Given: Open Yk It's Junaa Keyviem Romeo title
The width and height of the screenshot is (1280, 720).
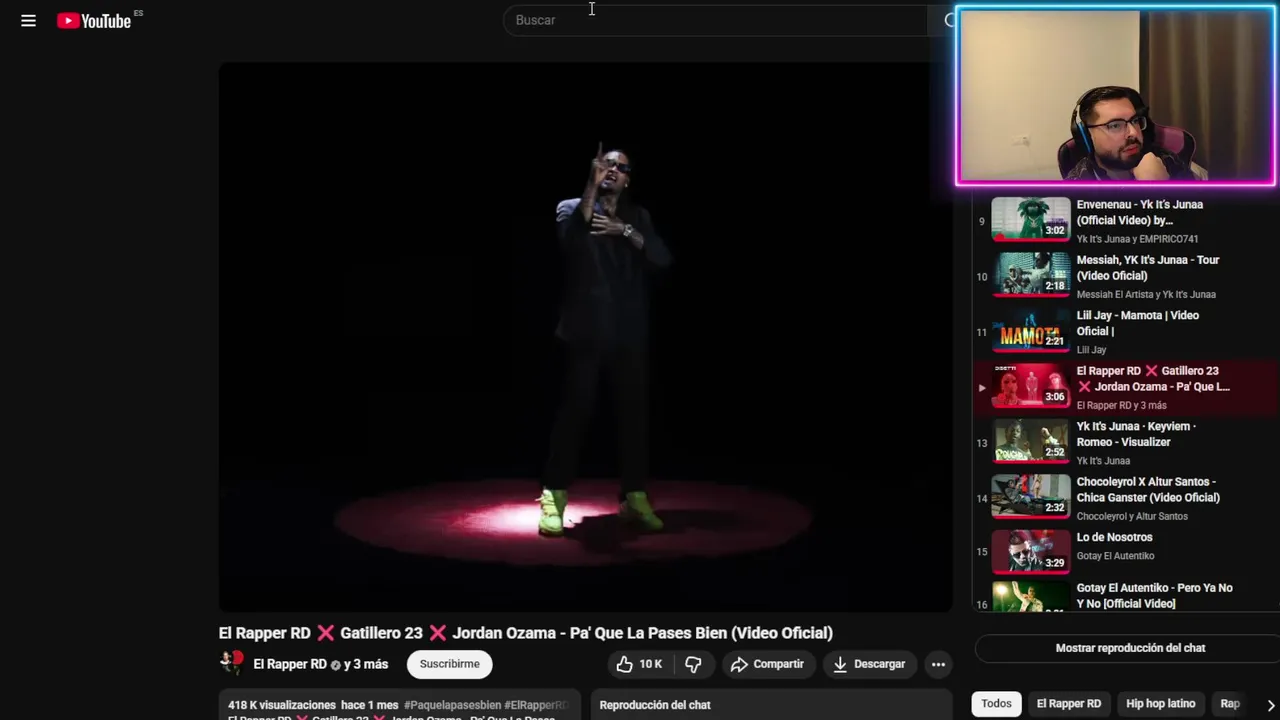Looking at the screenshot, I should click(x=1136, y=434).
